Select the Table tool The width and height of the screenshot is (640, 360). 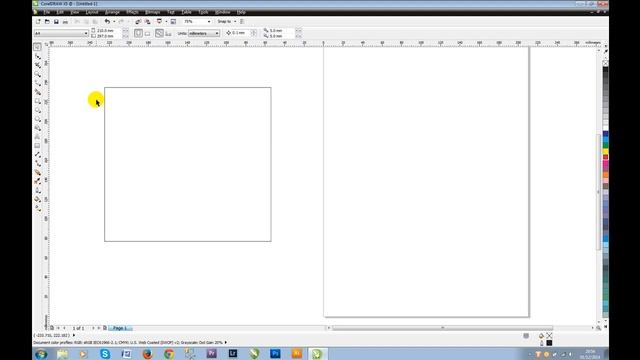point(38,146)
